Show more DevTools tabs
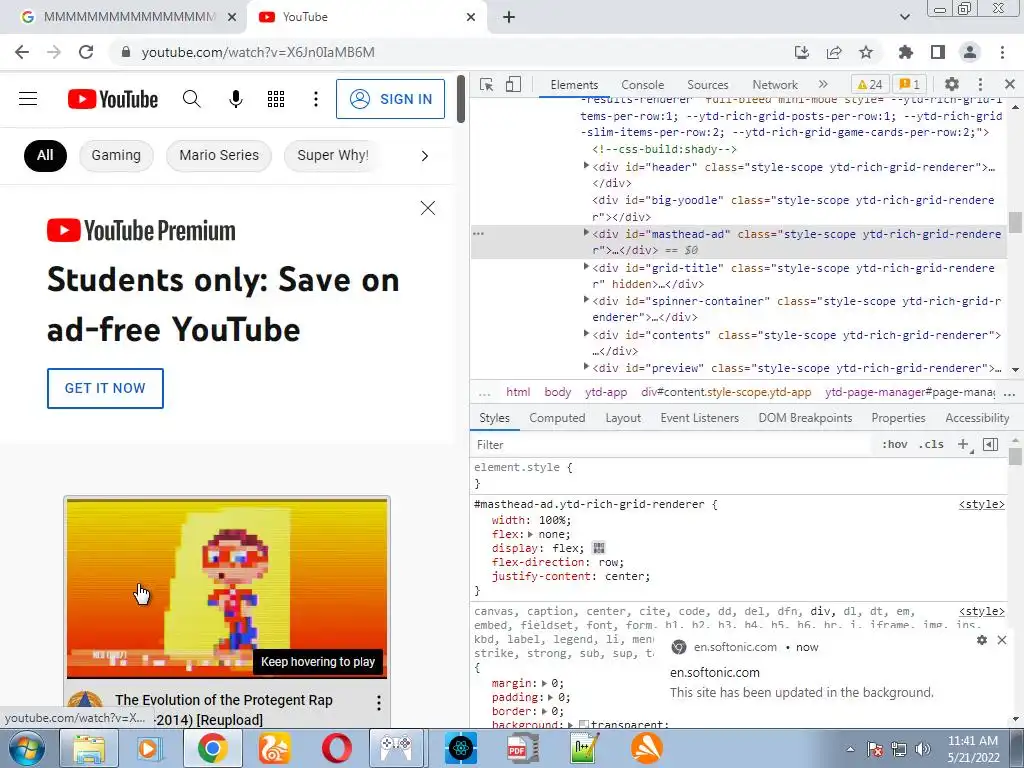Image resolution: width=1024 pixels, height=768 pixels. (x=823, y=84)
